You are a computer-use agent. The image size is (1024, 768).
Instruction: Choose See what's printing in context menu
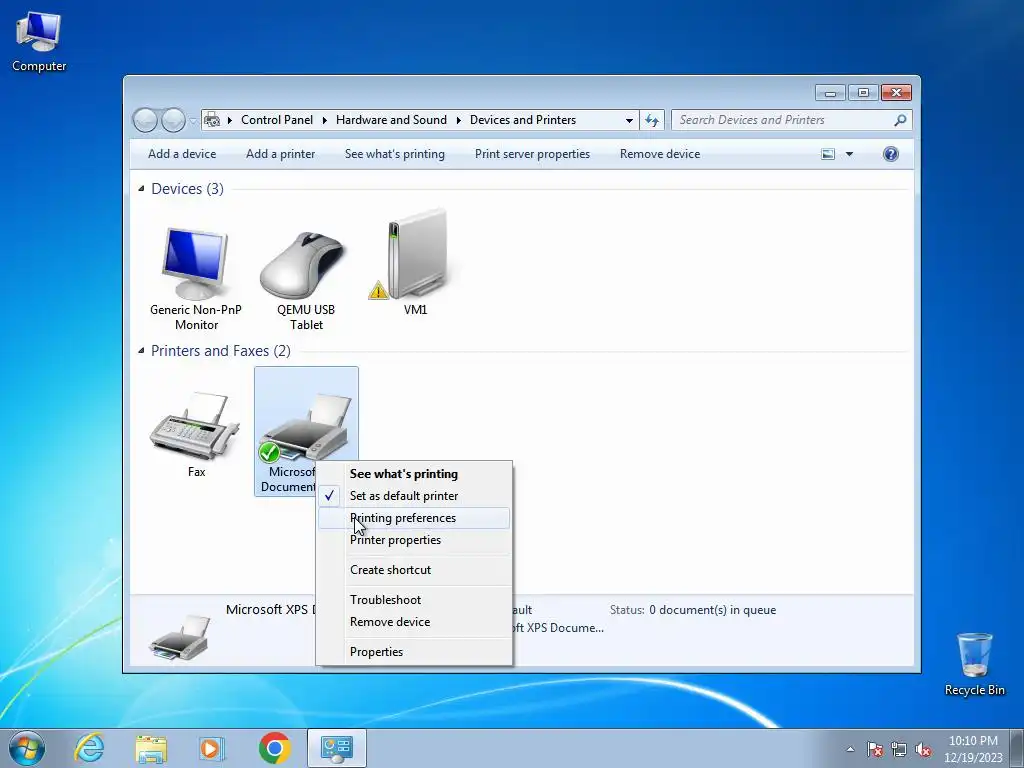(413, 474)
